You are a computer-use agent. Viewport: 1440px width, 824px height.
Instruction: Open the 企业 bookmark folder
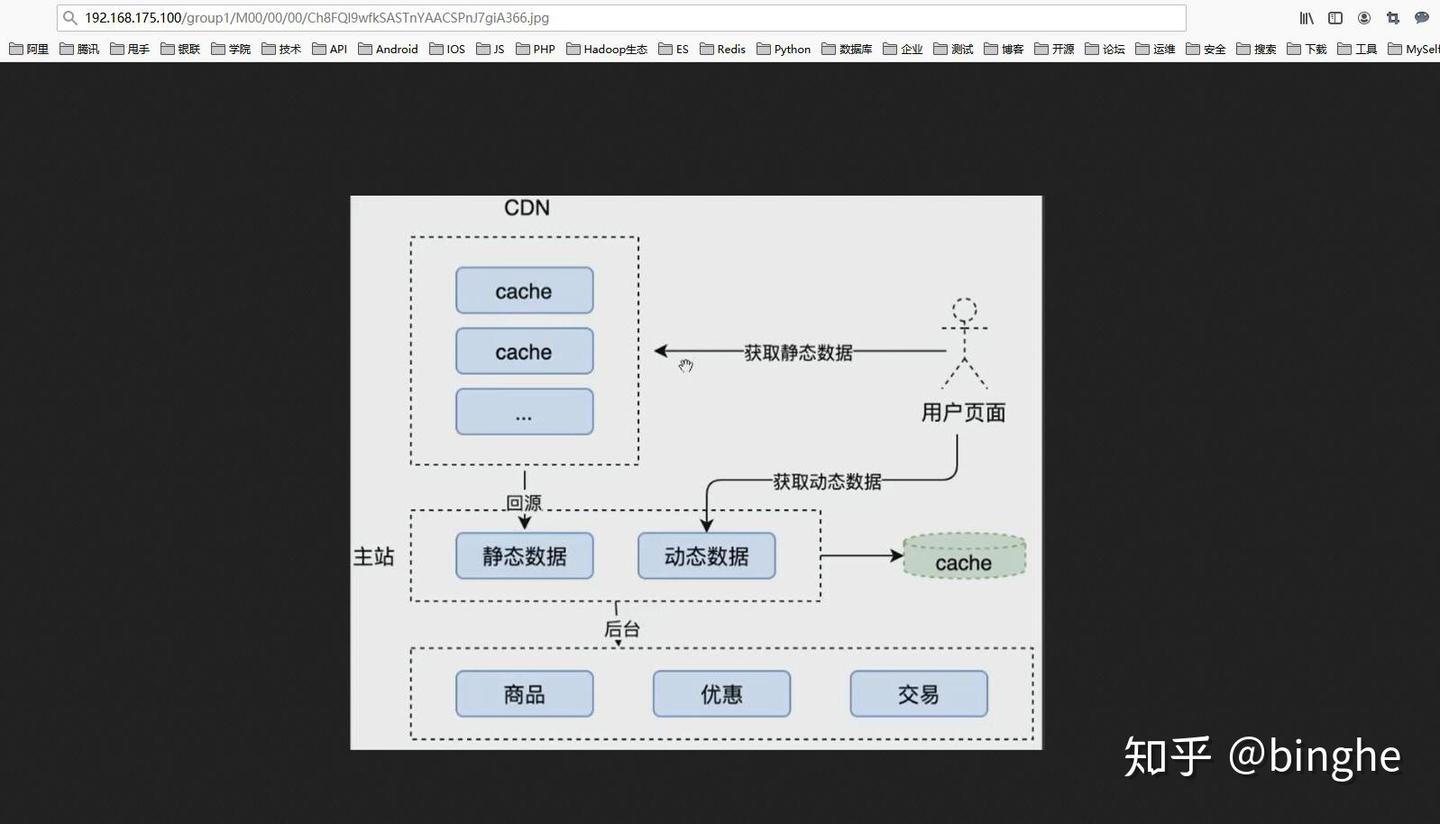903,49
